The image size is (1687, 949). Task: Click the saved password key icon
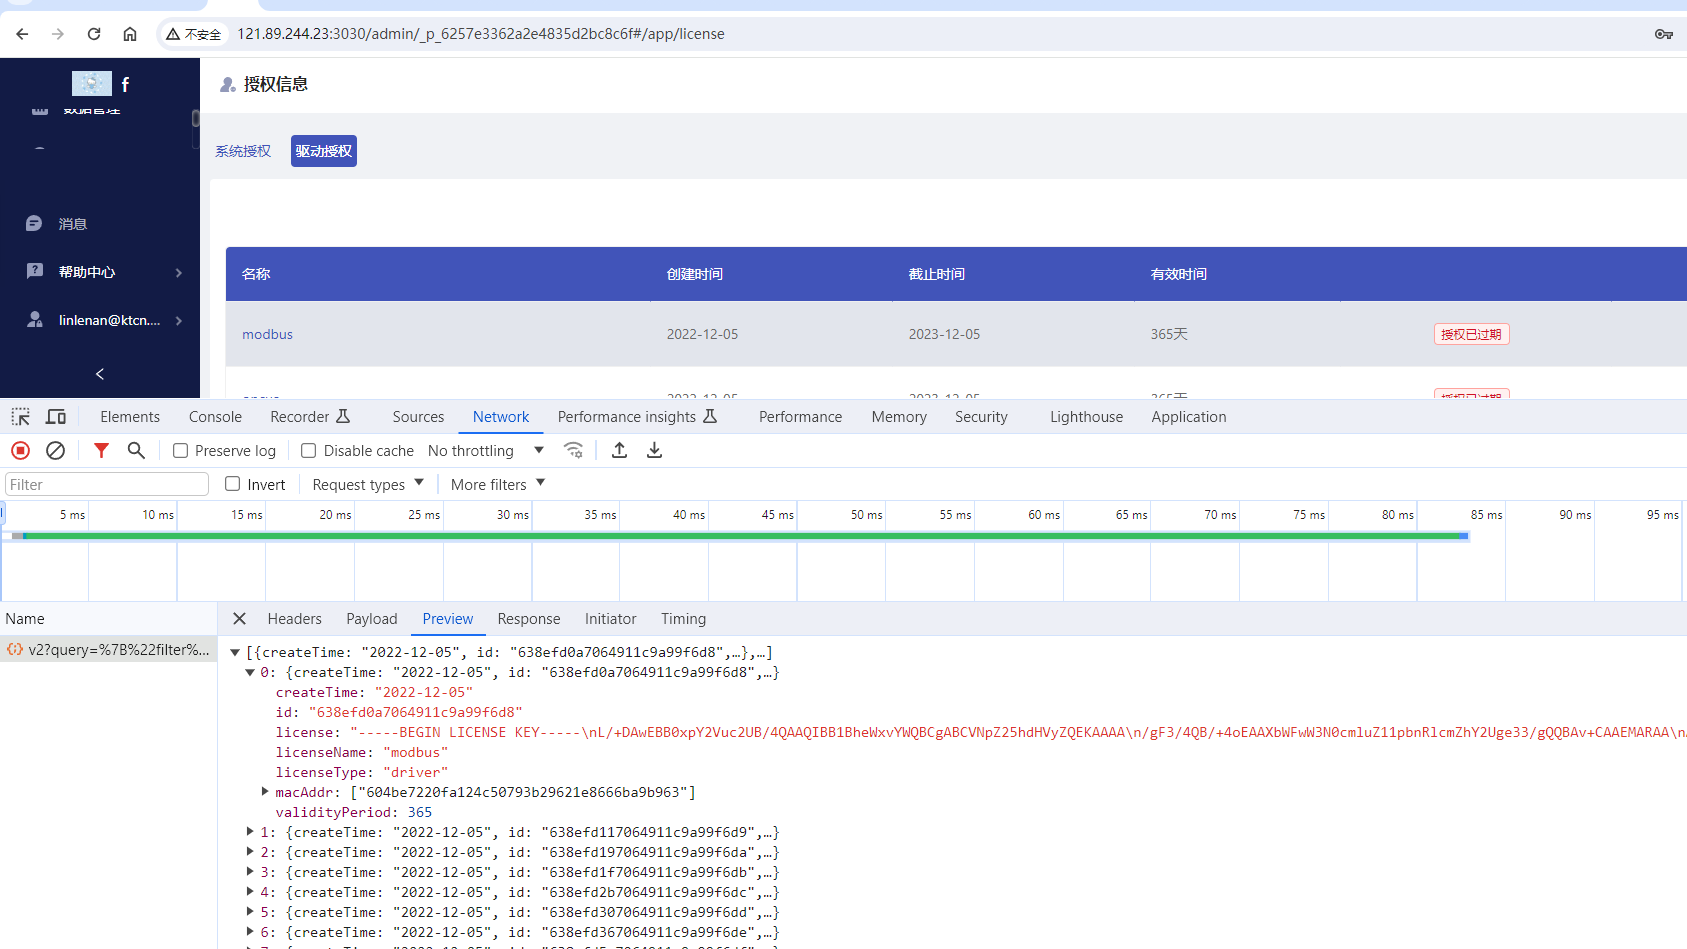[1664, 34]
